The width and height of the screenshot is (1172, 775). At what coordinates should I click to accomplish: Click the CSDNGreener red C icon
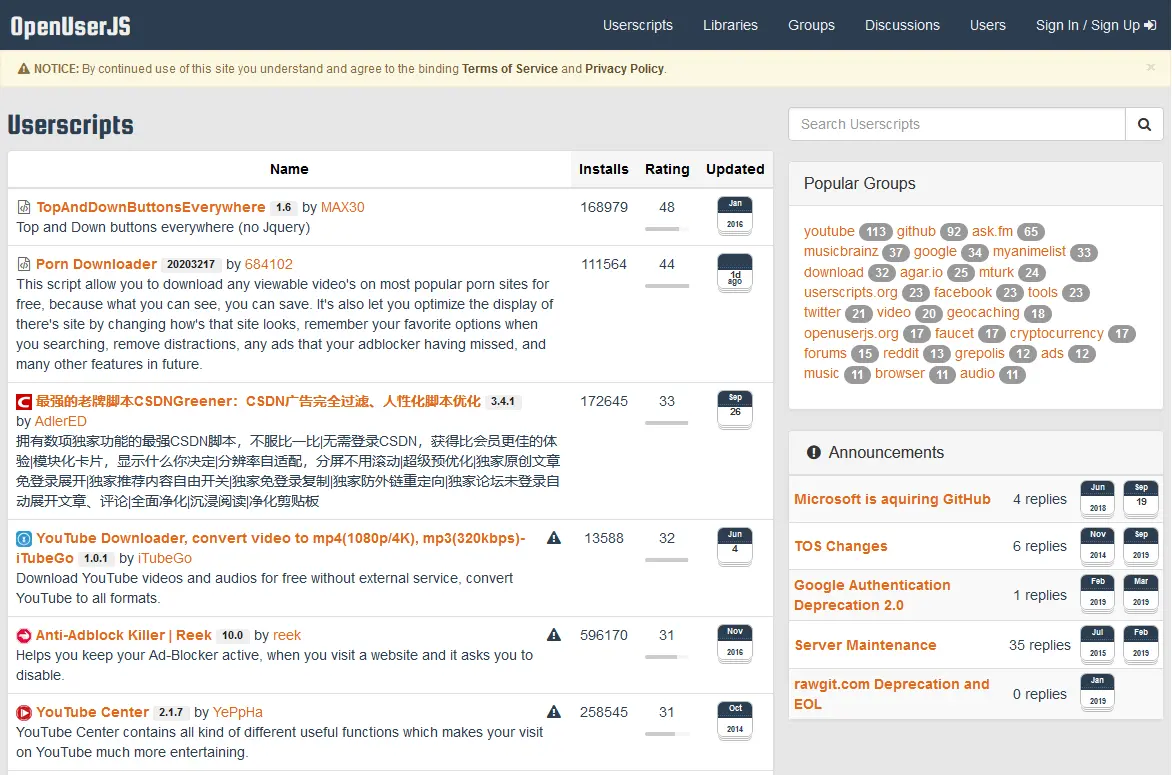24,402
